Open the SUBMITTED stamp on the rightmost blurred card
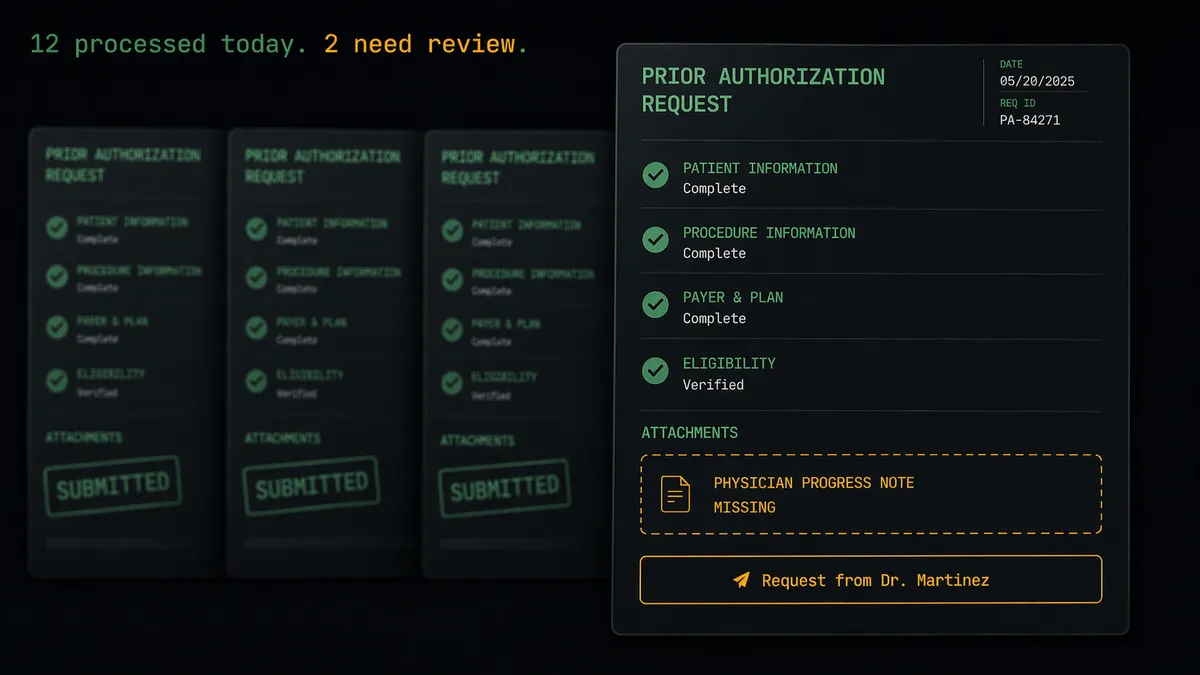The height and width of the screenshot is (675, 1200). [504, 488]
